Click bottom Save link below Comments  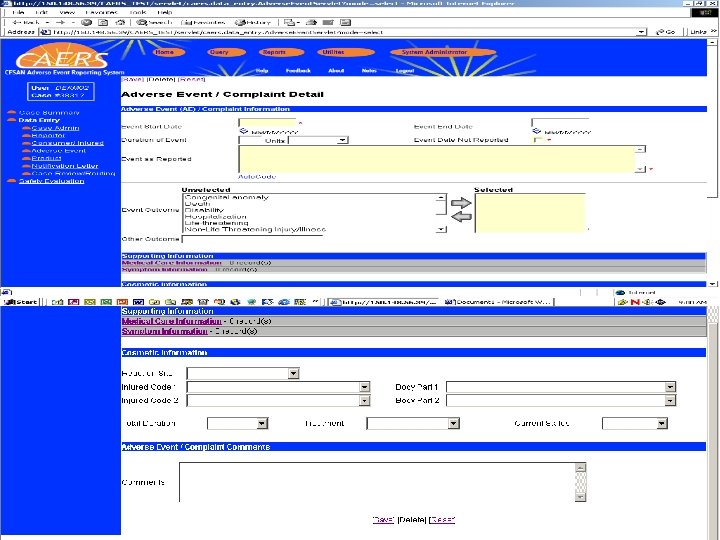pyautogui.click(x=383, y=520)
